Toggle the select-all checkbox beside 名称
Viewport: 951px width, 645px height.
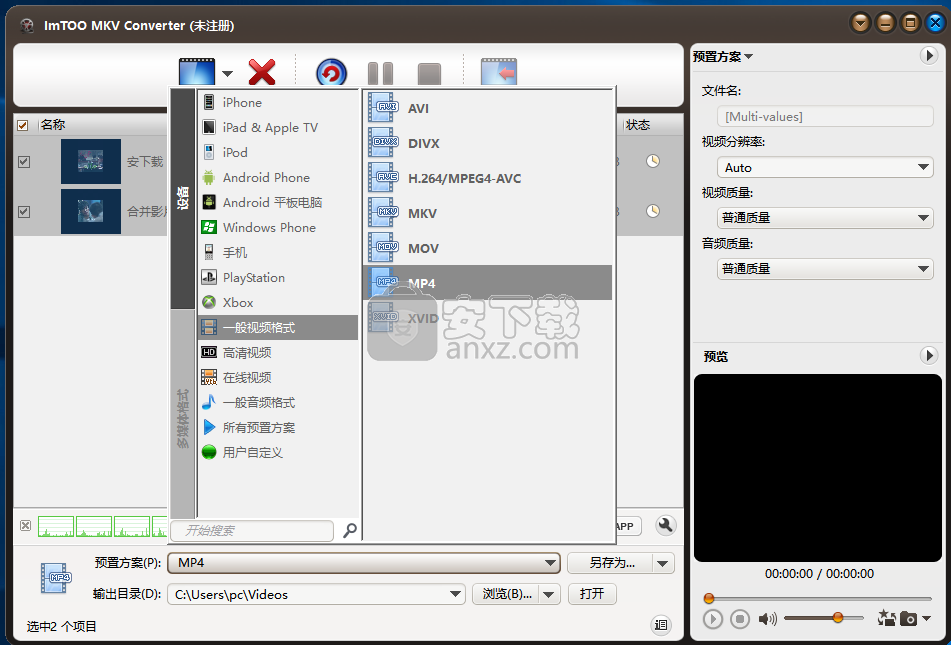(x=23, y=125)
